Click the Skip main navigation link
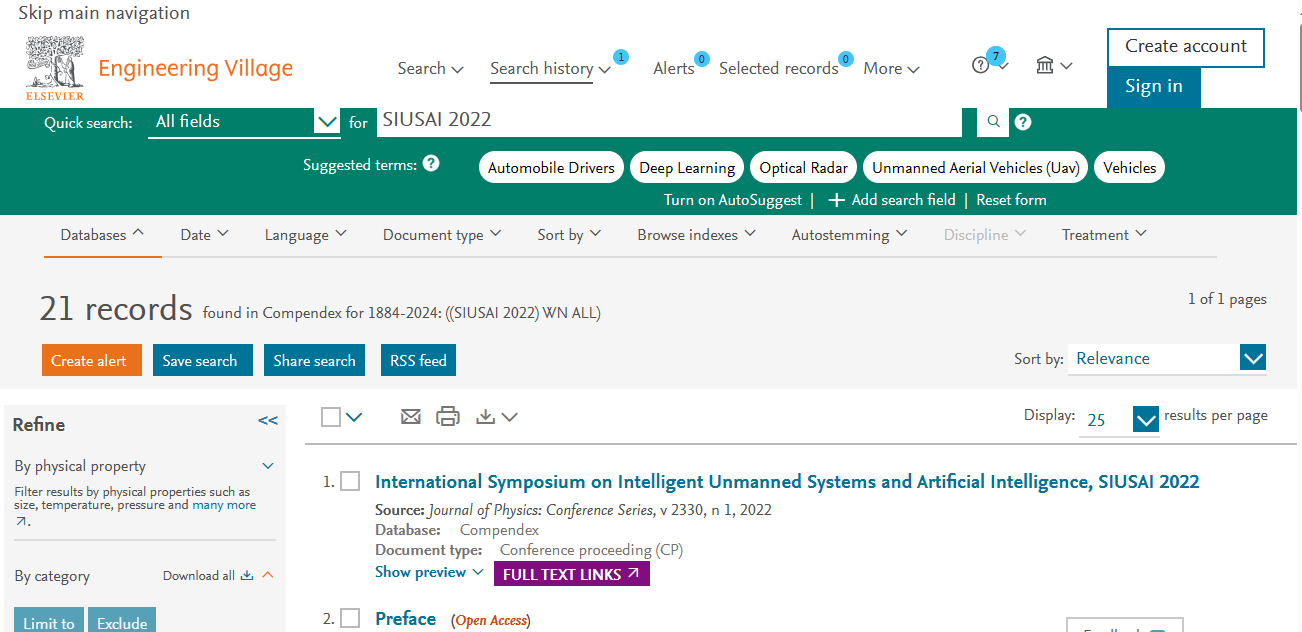The width and height of the screenshot is (1302, 632). 104,13
